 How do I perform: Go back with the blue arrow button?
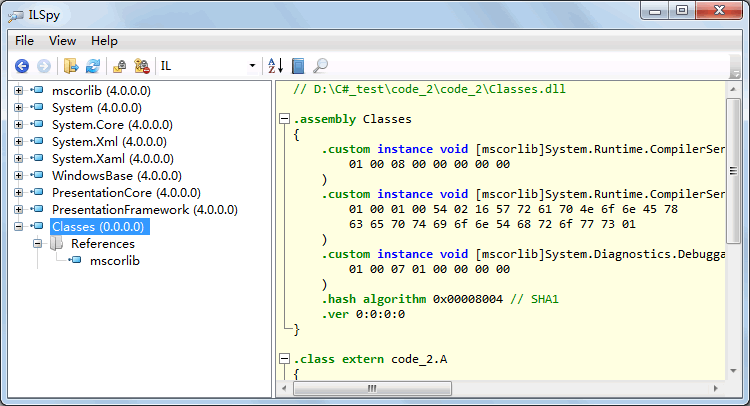22,66
